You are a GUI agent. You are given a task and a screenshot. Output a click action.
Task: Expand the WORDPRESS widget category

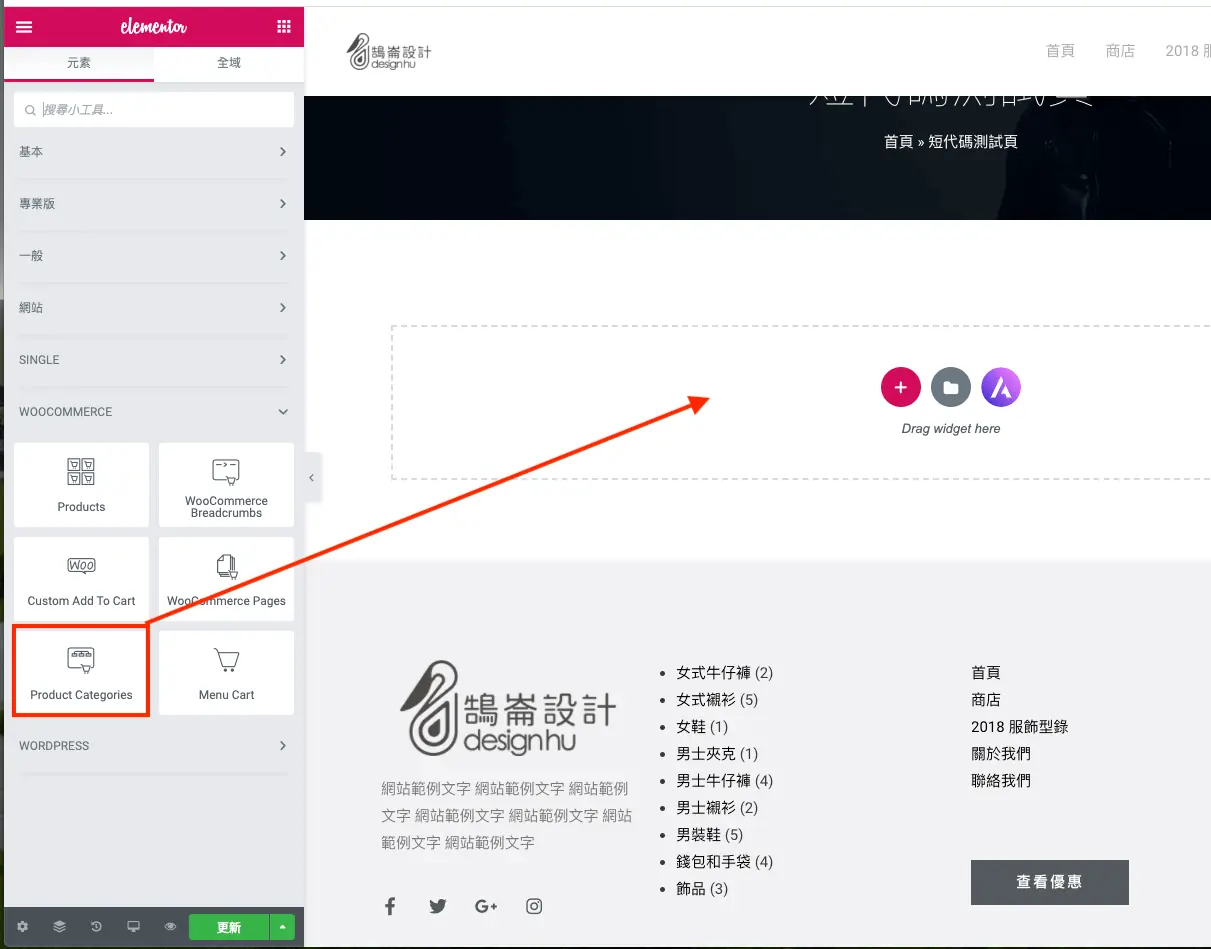pos(154,746)
